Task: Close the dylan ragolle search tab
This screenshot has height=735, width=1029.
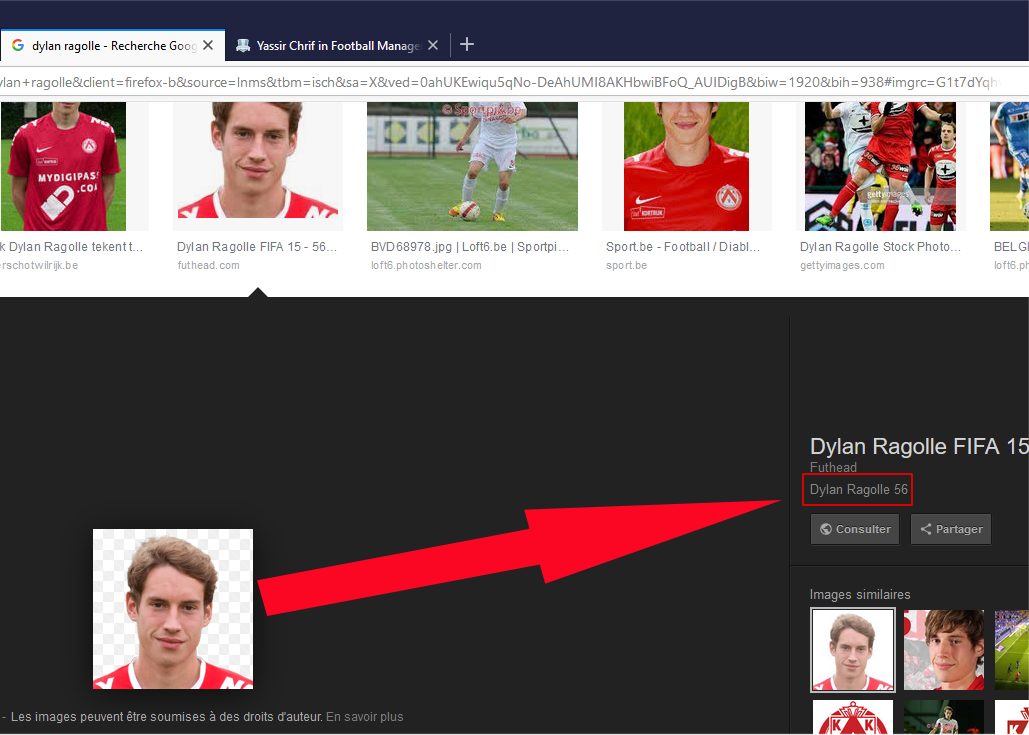Action: [208, 45]
